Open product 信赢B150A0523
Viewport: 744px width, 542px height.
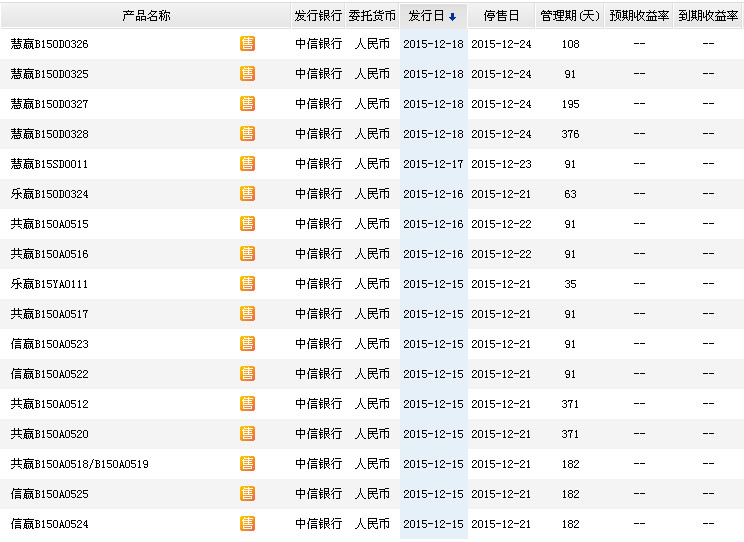[50, 344]
